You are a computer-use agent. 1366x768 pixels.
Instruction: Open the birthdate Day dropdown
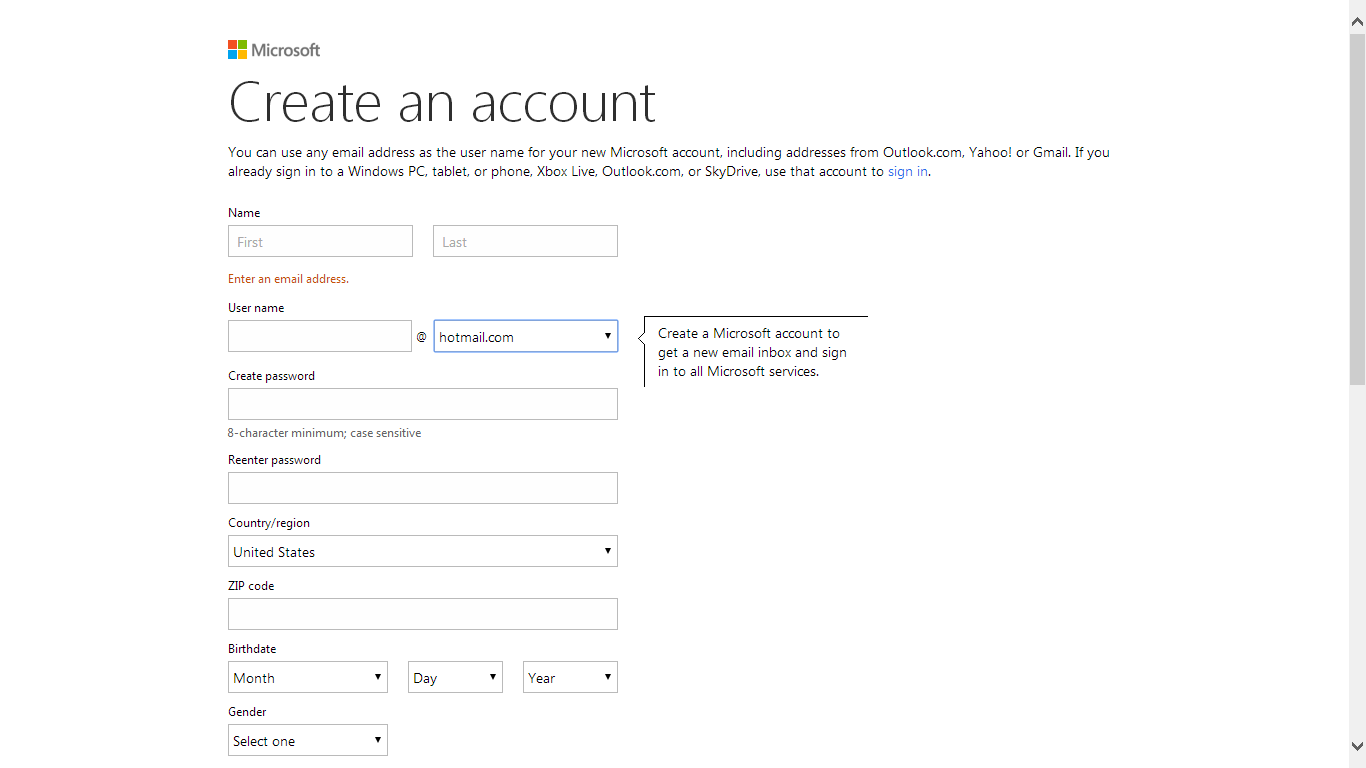pyautogui.click(x=455, y=677)
